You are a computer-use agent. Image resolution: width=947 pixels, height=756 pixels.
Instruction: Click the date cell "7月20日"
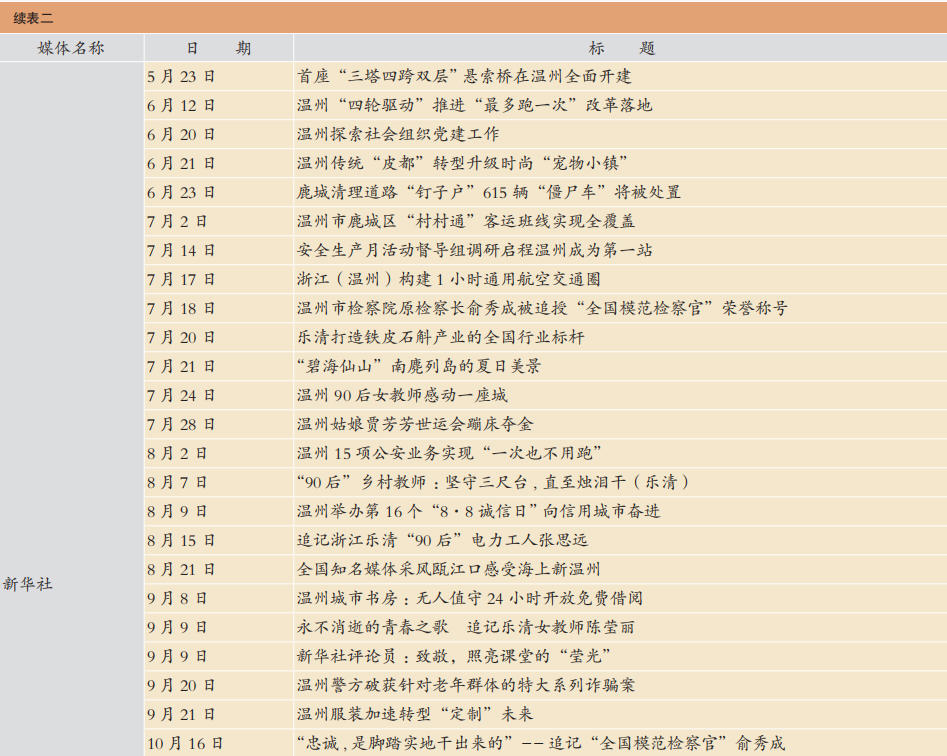pyautogui.click(x=181, y=338)
